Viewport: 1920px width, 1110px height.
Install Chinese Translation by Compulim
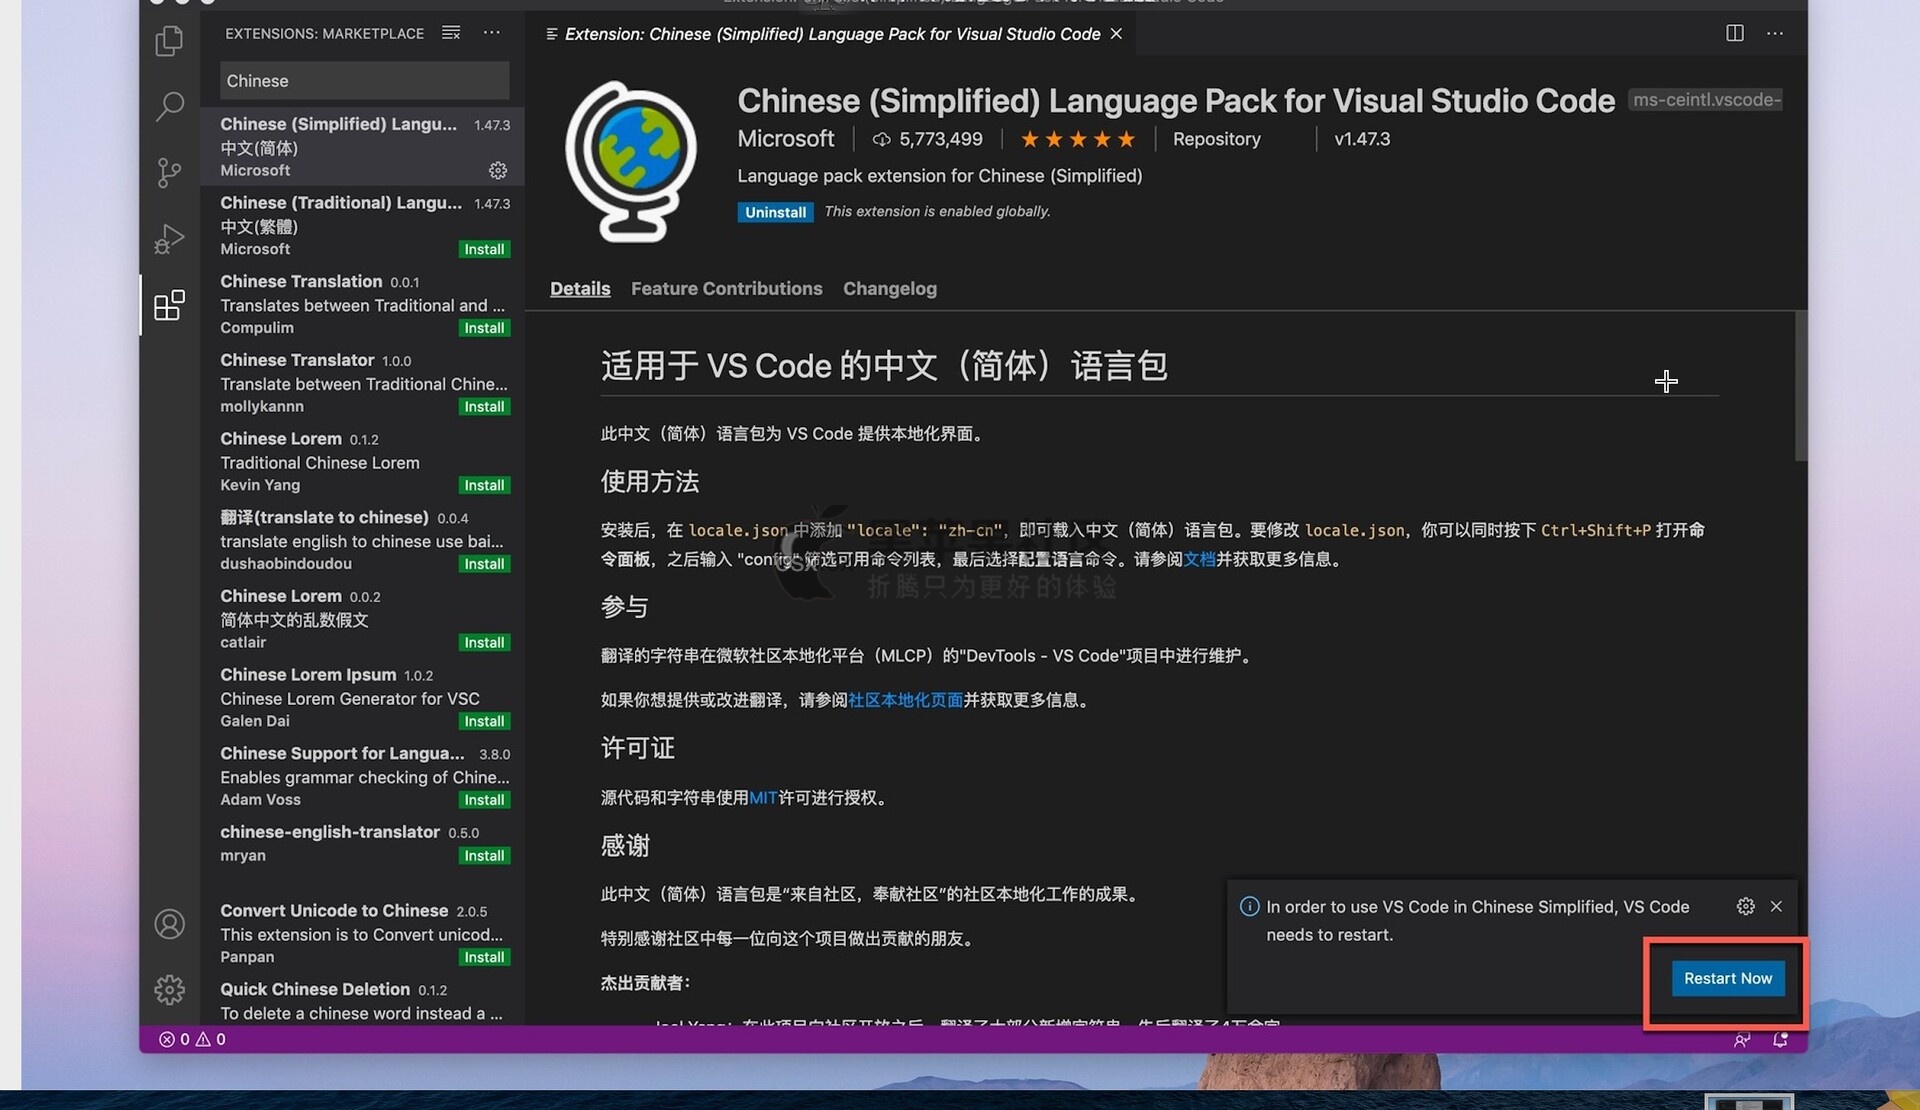coord(484,328)
